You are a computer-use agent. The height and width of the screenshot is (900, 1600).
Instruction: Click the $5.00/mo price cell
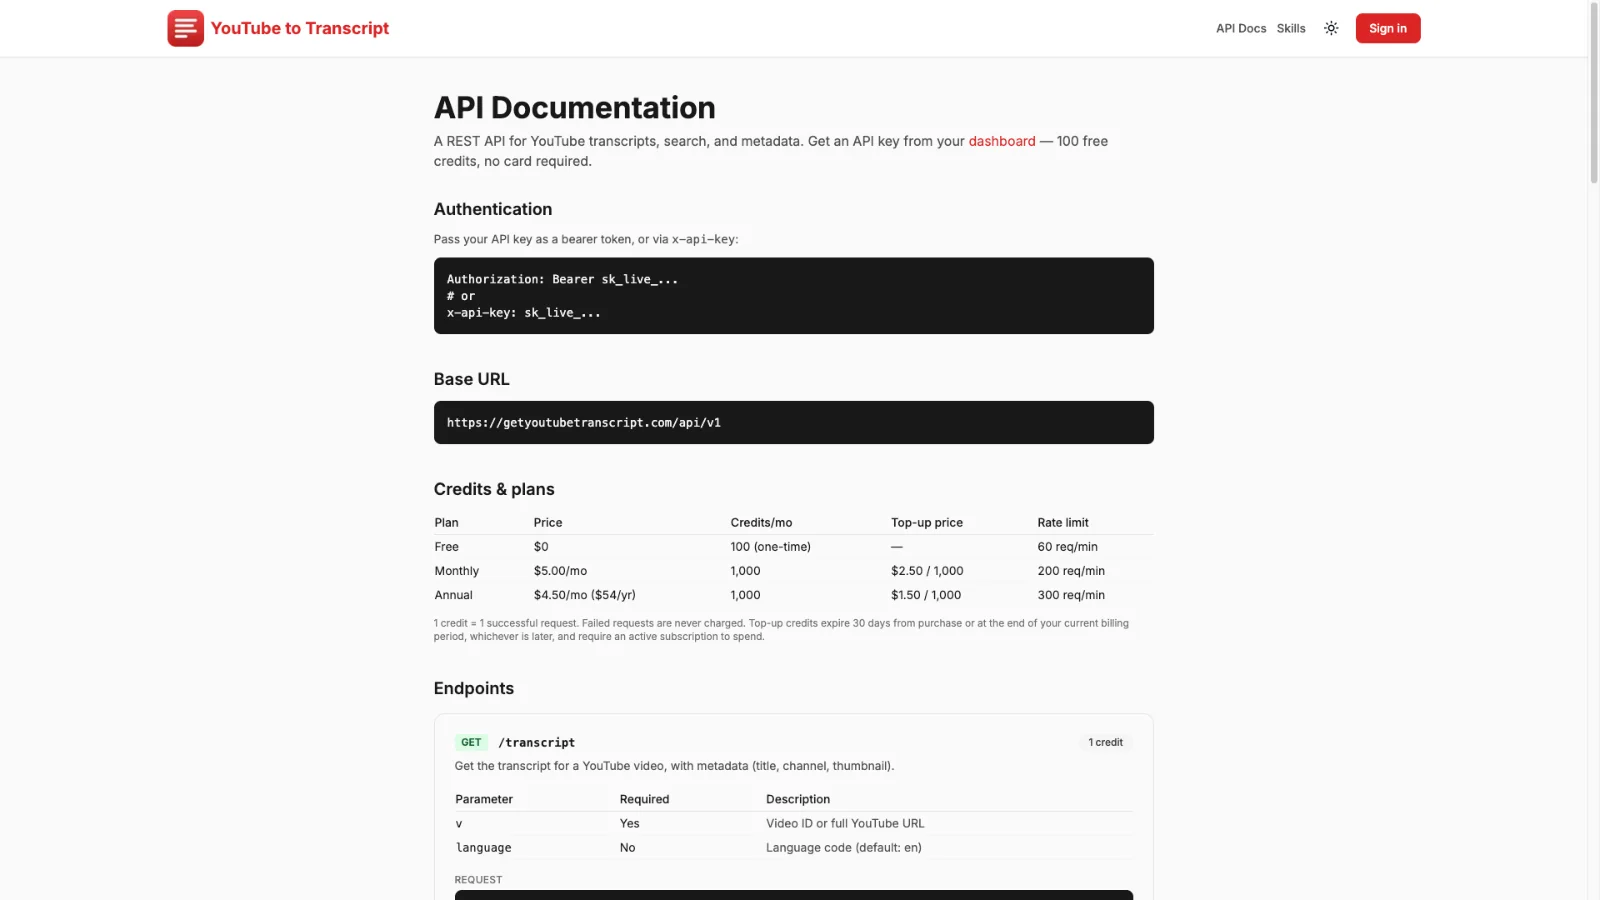[x=560, y=571]
